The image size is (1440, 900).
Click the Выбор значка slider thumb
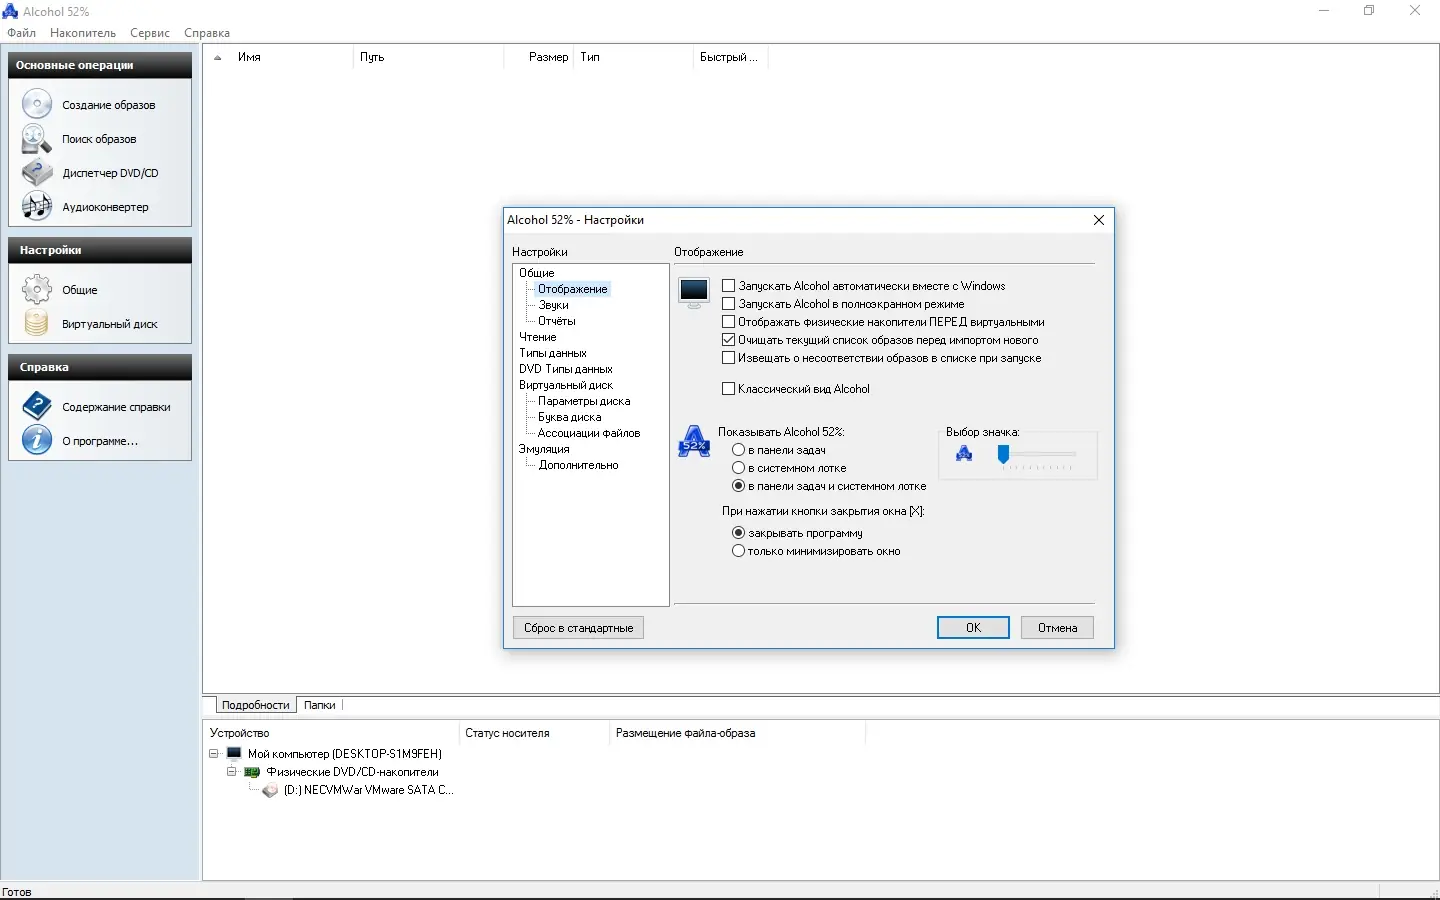click(1003, 456)
